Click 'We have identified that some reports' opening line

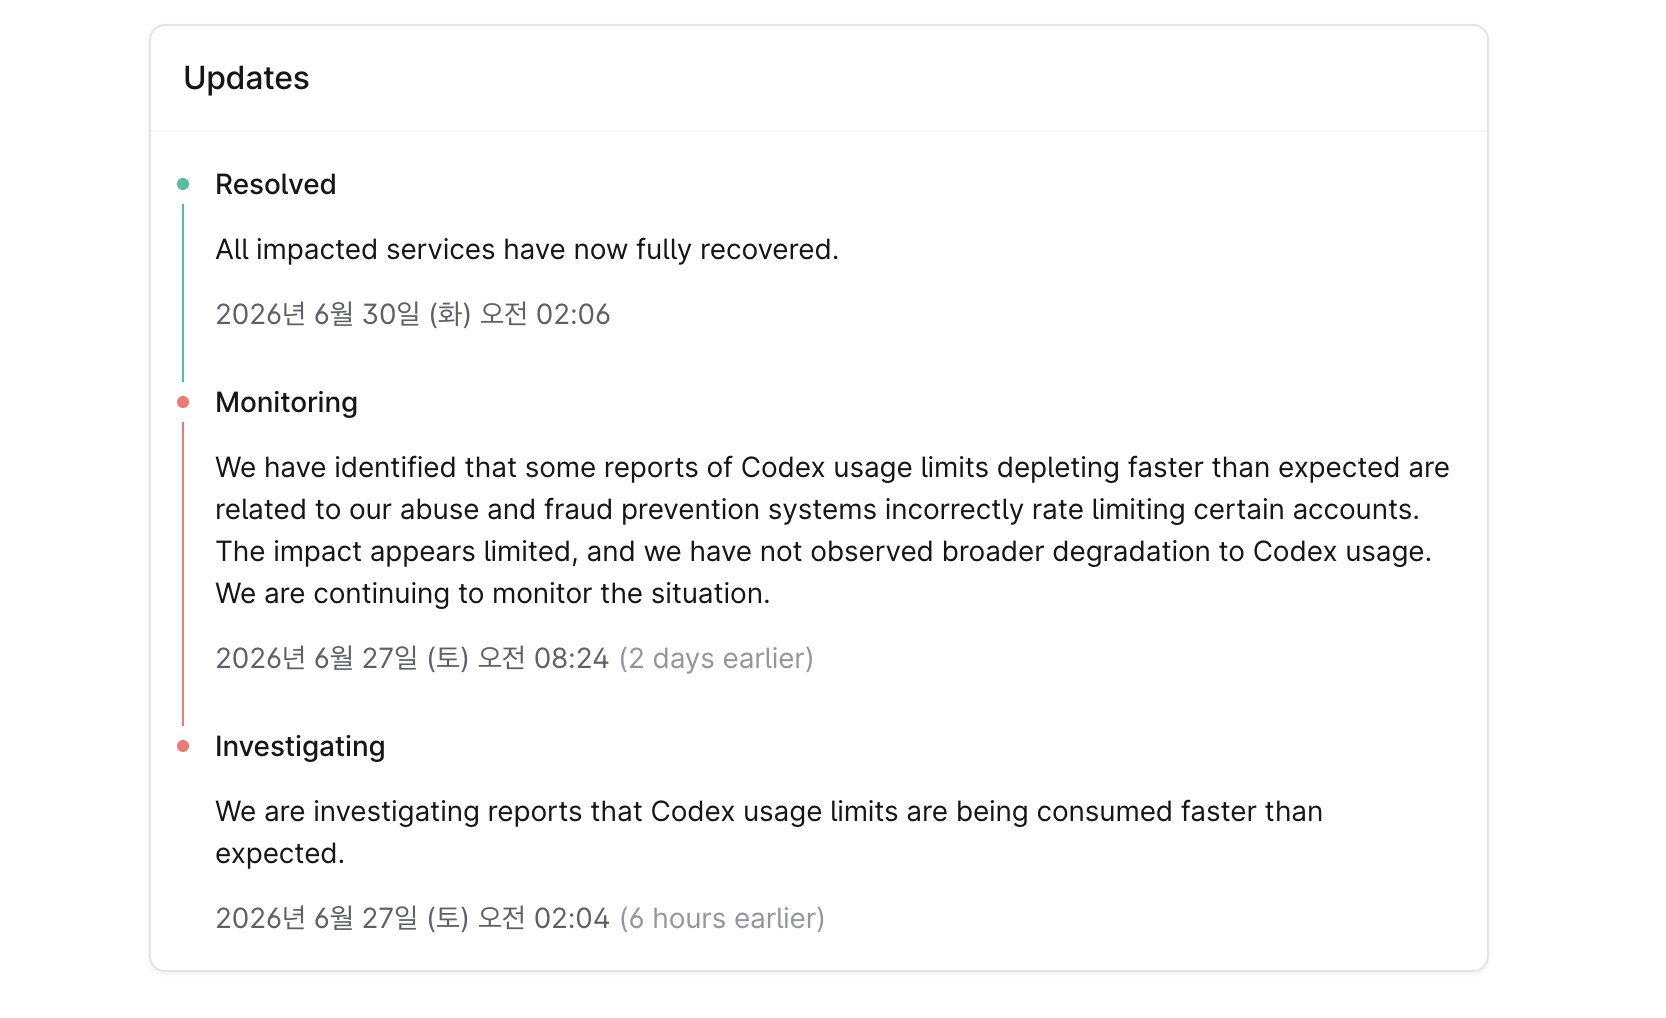(832, 467)
